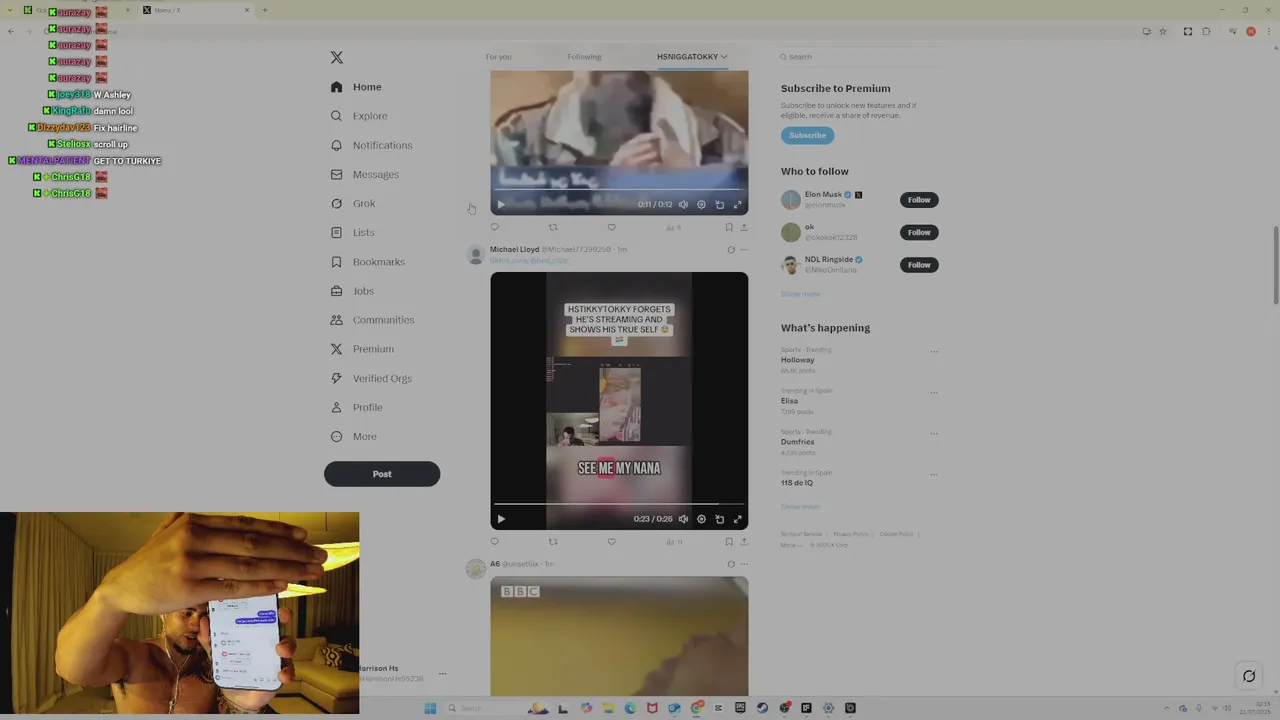Click the Communities people icon

tap(337, 320)
